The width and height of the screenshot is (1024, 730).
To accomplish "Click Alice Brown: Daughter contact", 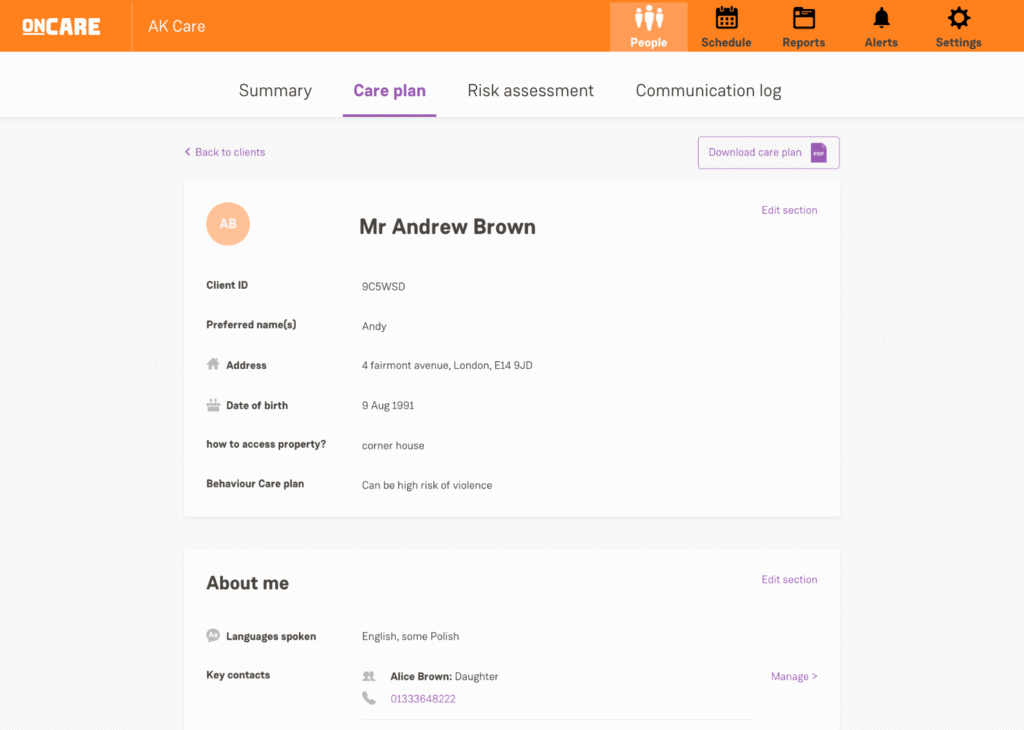I will pos(444,676).
